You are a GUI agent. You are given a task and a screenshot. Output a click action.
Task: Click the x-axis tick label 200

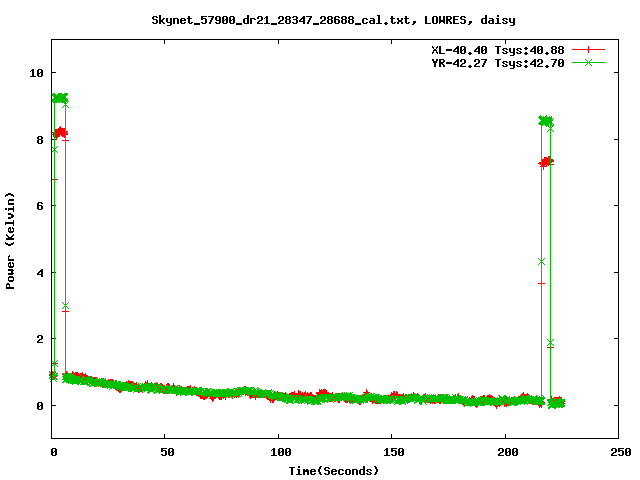pos(507,452)
